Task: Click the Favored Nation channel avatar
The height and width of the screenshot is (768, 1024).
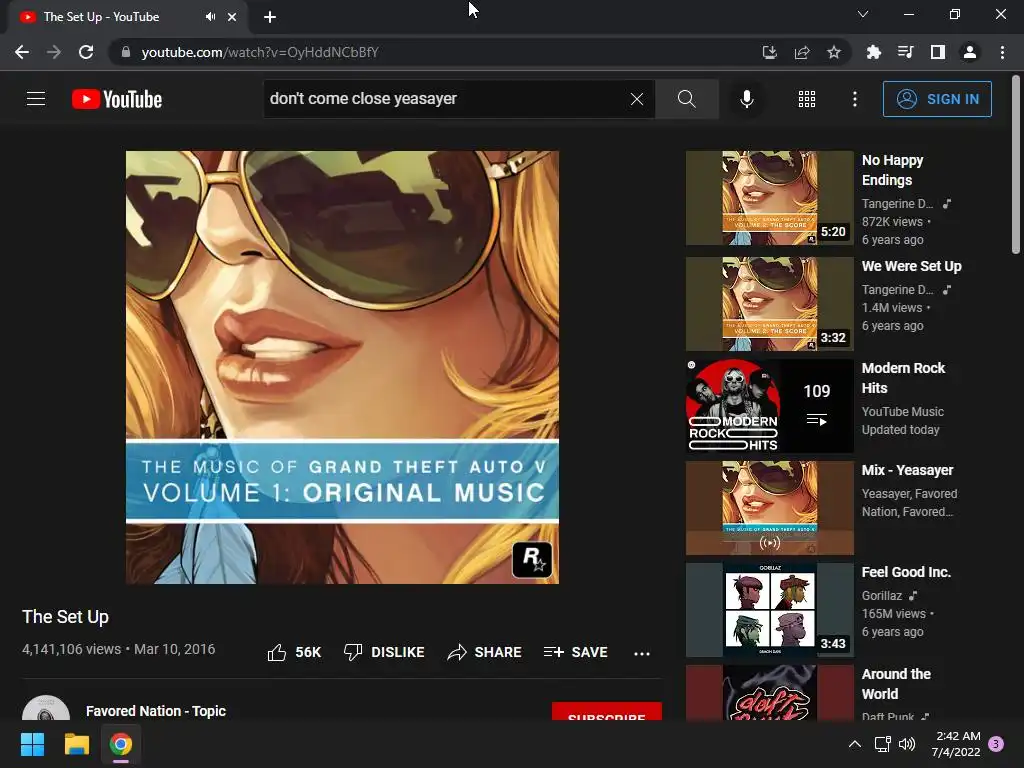Action: point(46,709)
